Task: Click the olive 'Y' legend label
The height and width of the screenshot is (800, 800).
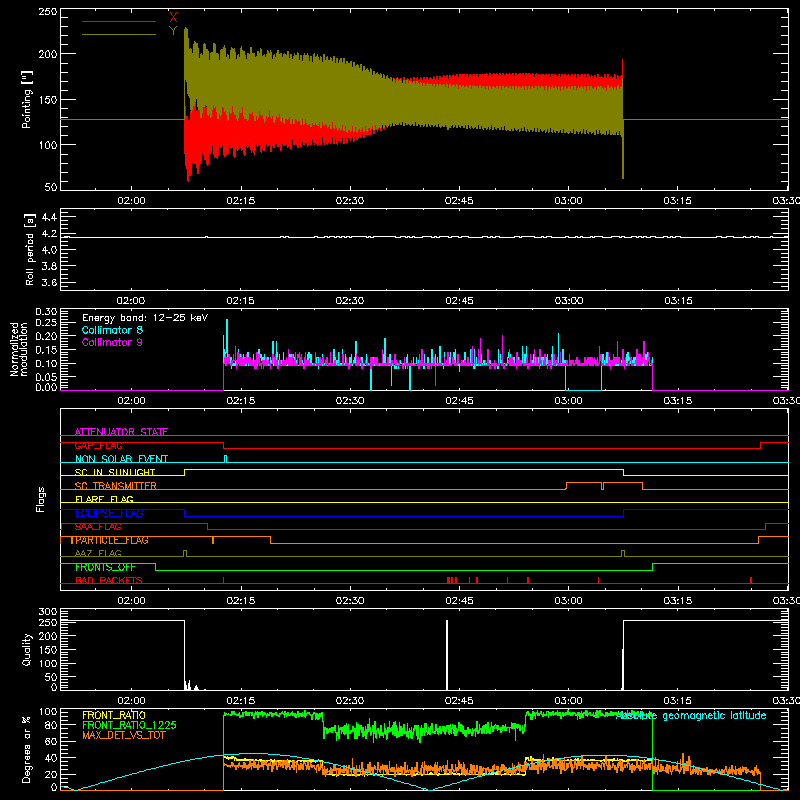Action: coord(173,31)
